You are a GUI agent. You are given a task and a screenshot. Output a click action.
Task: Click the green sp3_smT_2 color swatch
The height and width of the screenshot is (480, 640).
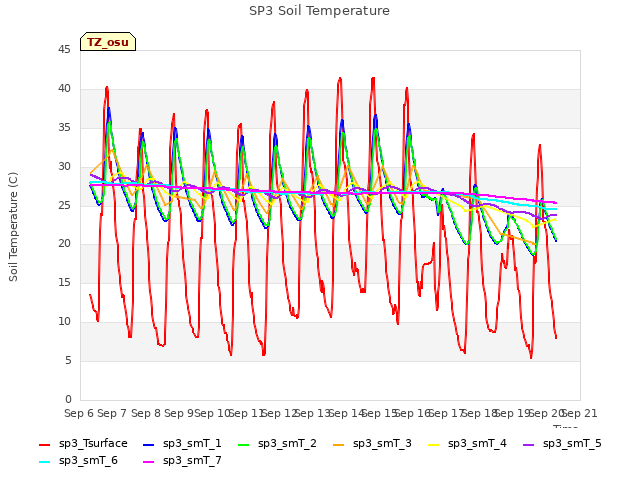click(x=244, y=444)
